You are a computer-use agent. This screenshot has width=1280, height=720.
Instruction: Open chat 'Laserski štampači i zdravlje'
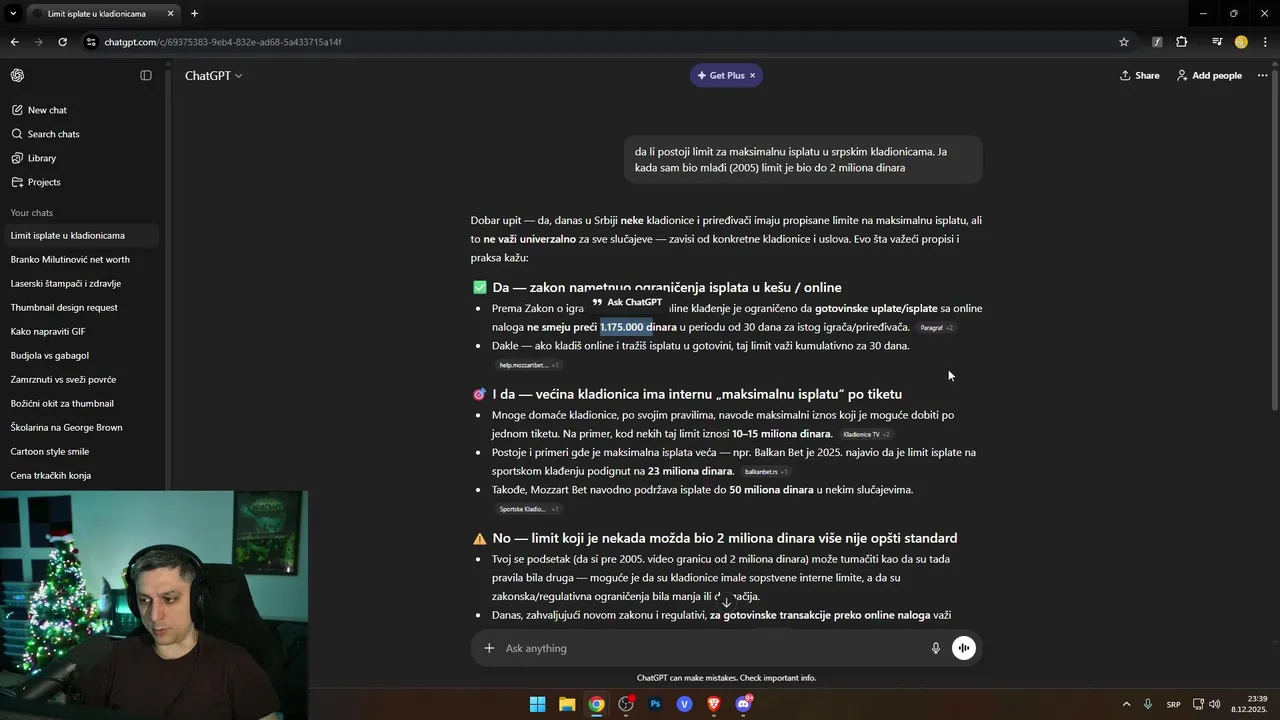[80, 283]
